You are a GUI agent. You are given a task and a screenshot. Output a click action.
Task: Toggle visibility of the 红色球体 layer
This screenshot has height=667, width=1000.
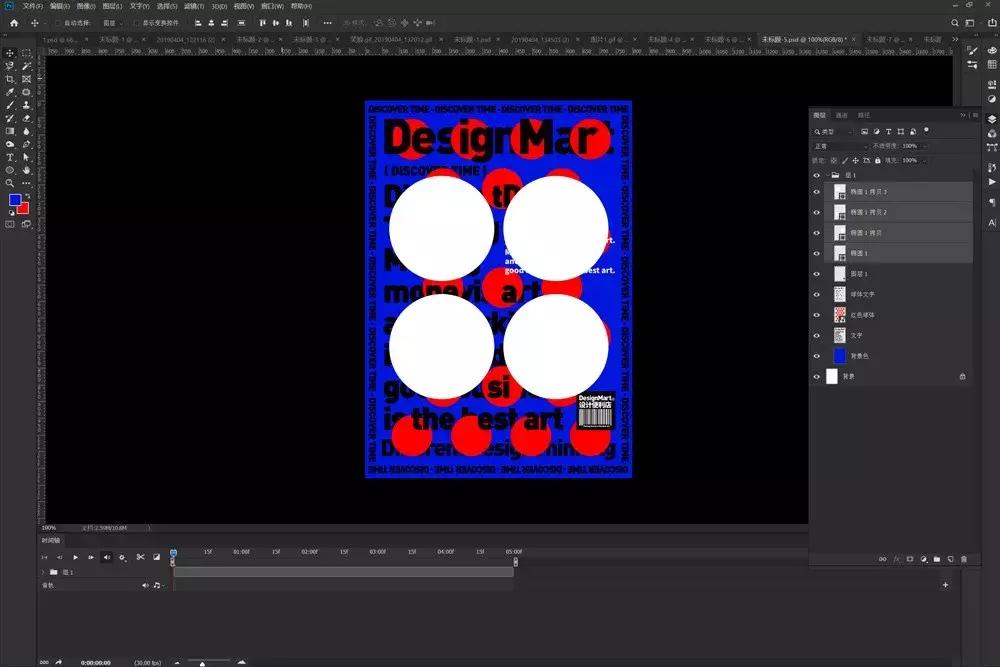(x=817, y=315)
